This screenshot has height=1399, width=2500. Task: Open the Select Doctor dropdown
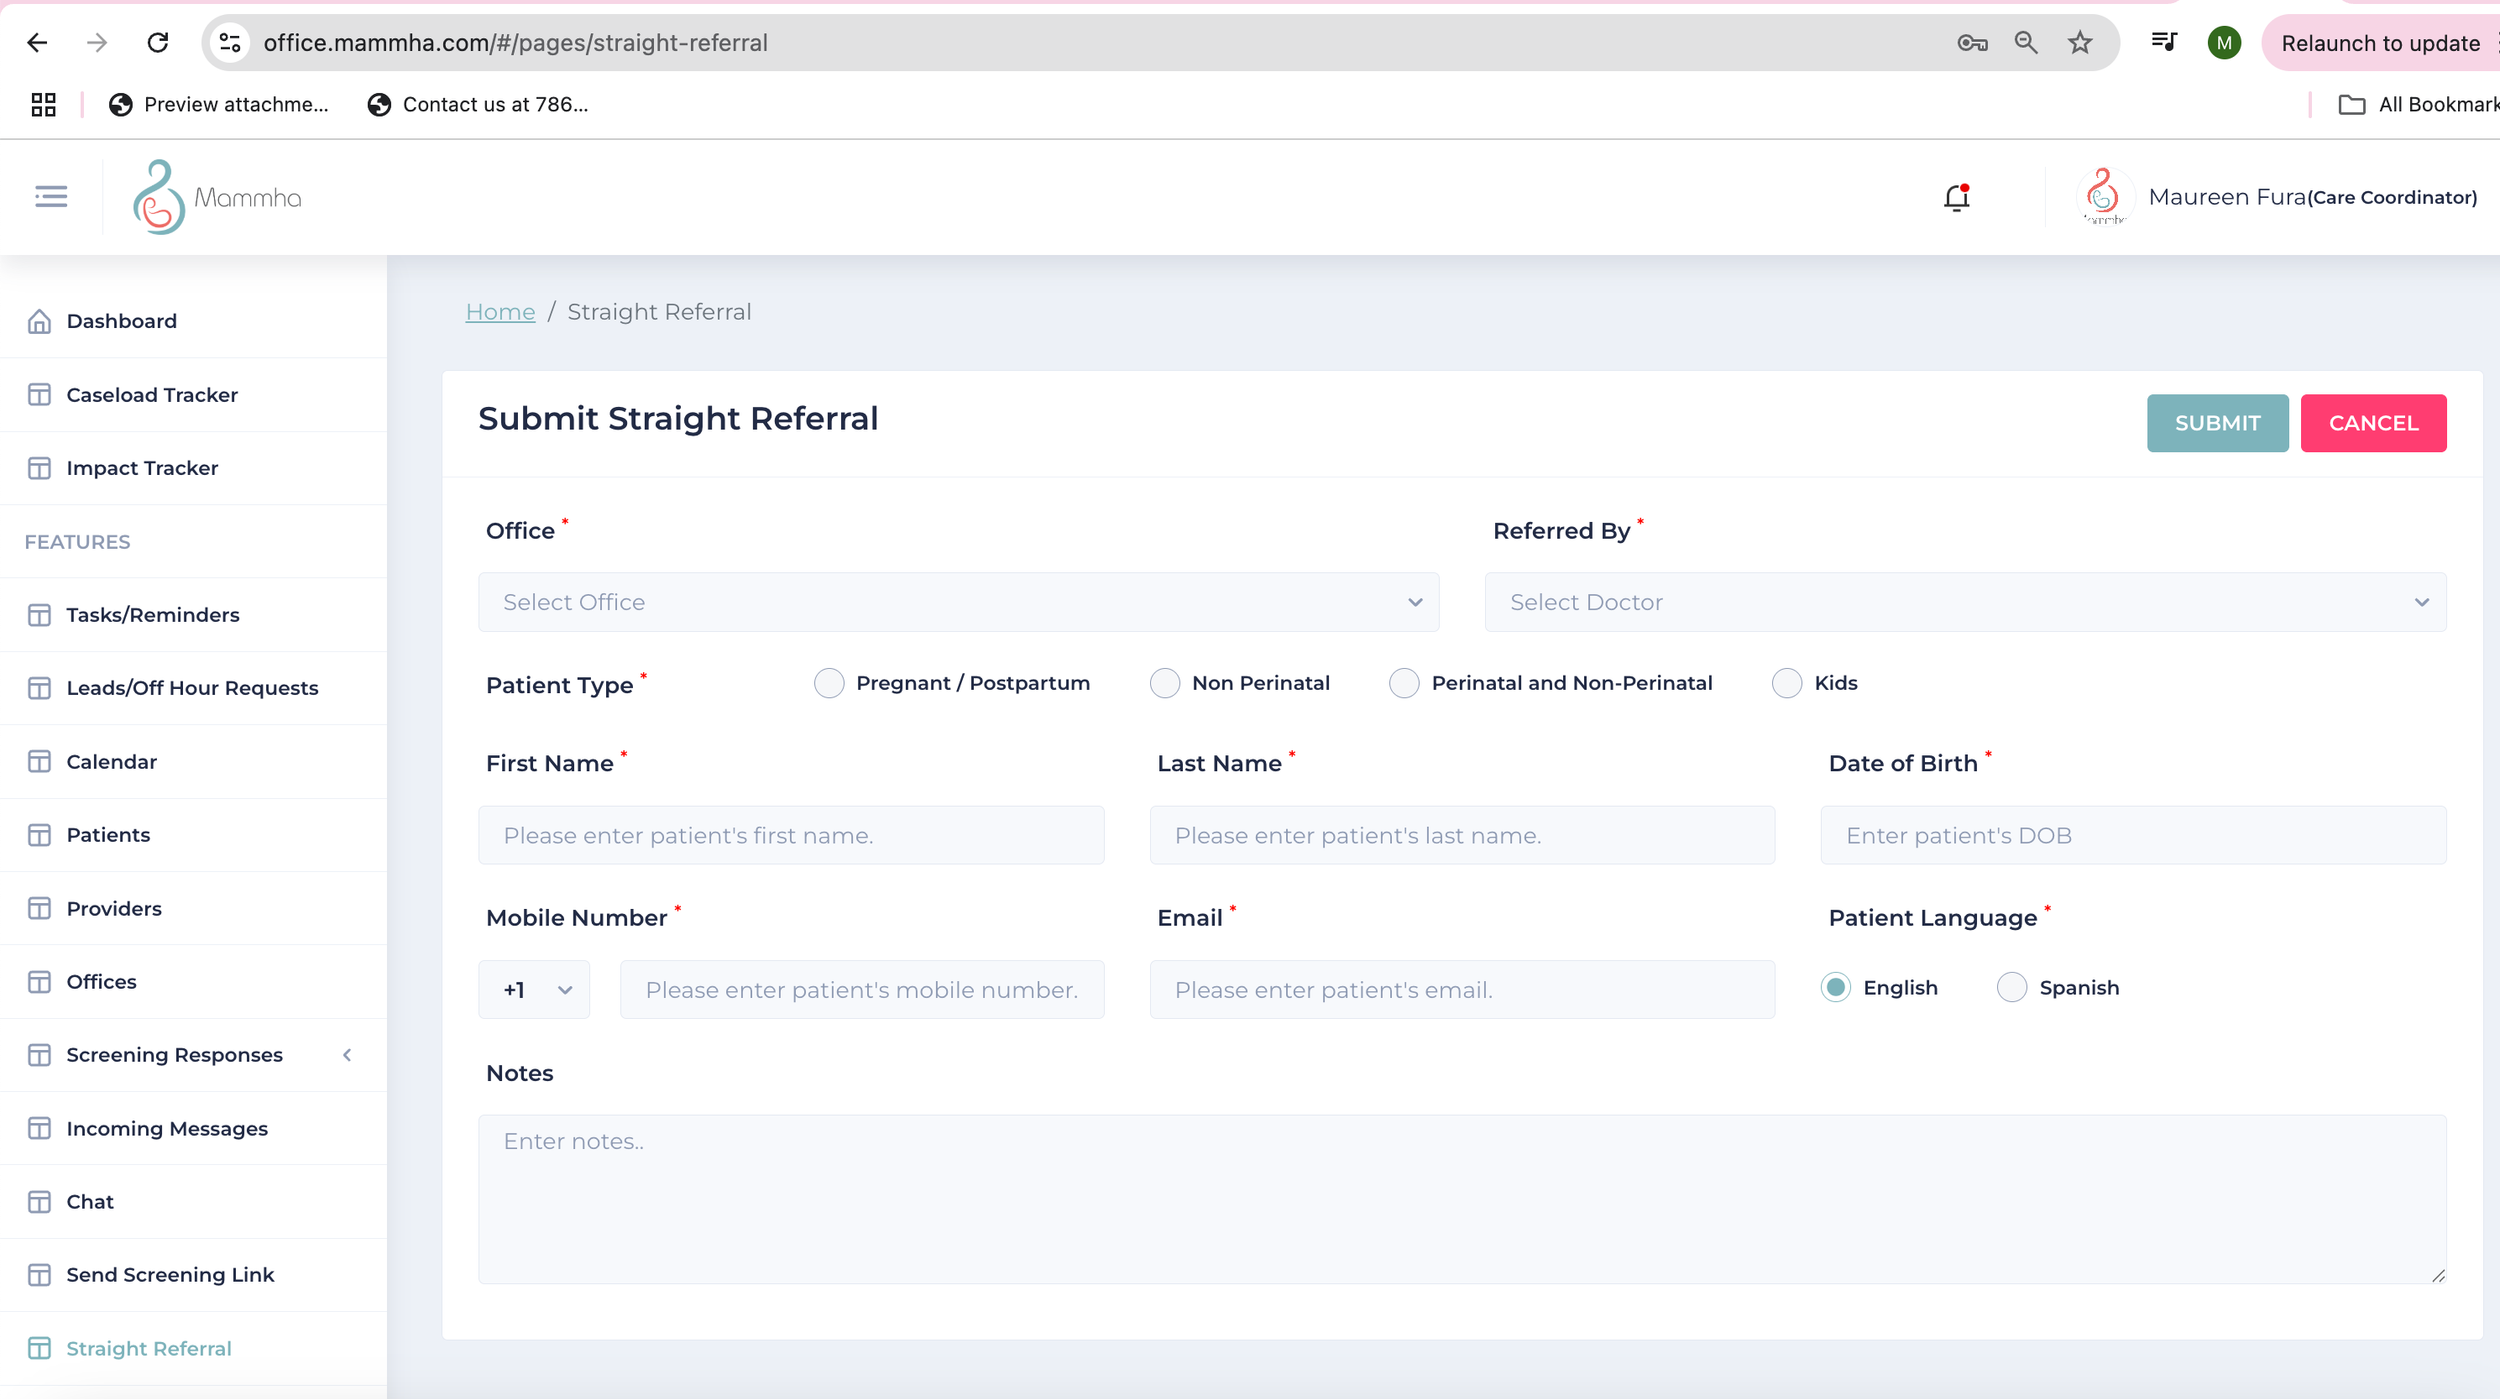pos(1965,602)
